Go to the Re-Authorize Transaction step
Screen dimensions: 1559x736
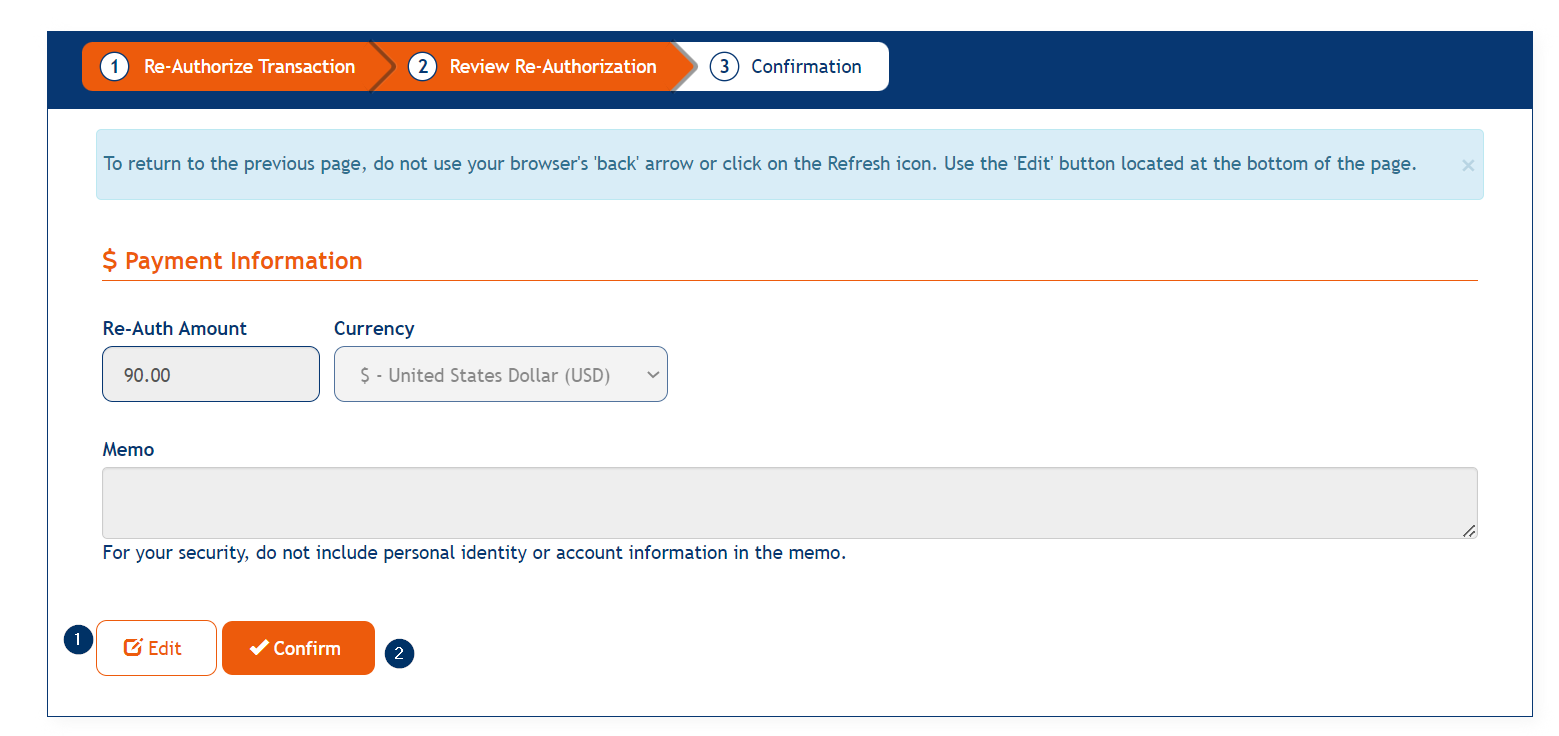249,67
